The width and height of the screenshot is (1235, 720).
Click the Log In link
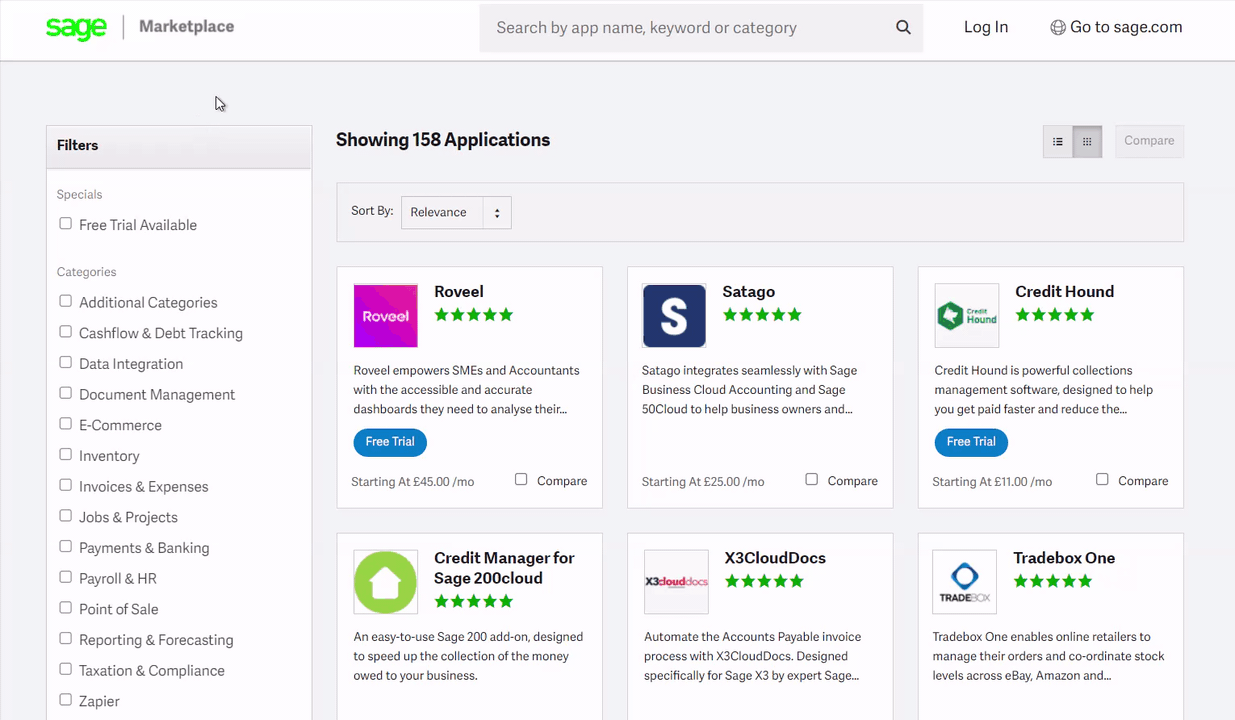pyautogui.click(x=986, y=28)
